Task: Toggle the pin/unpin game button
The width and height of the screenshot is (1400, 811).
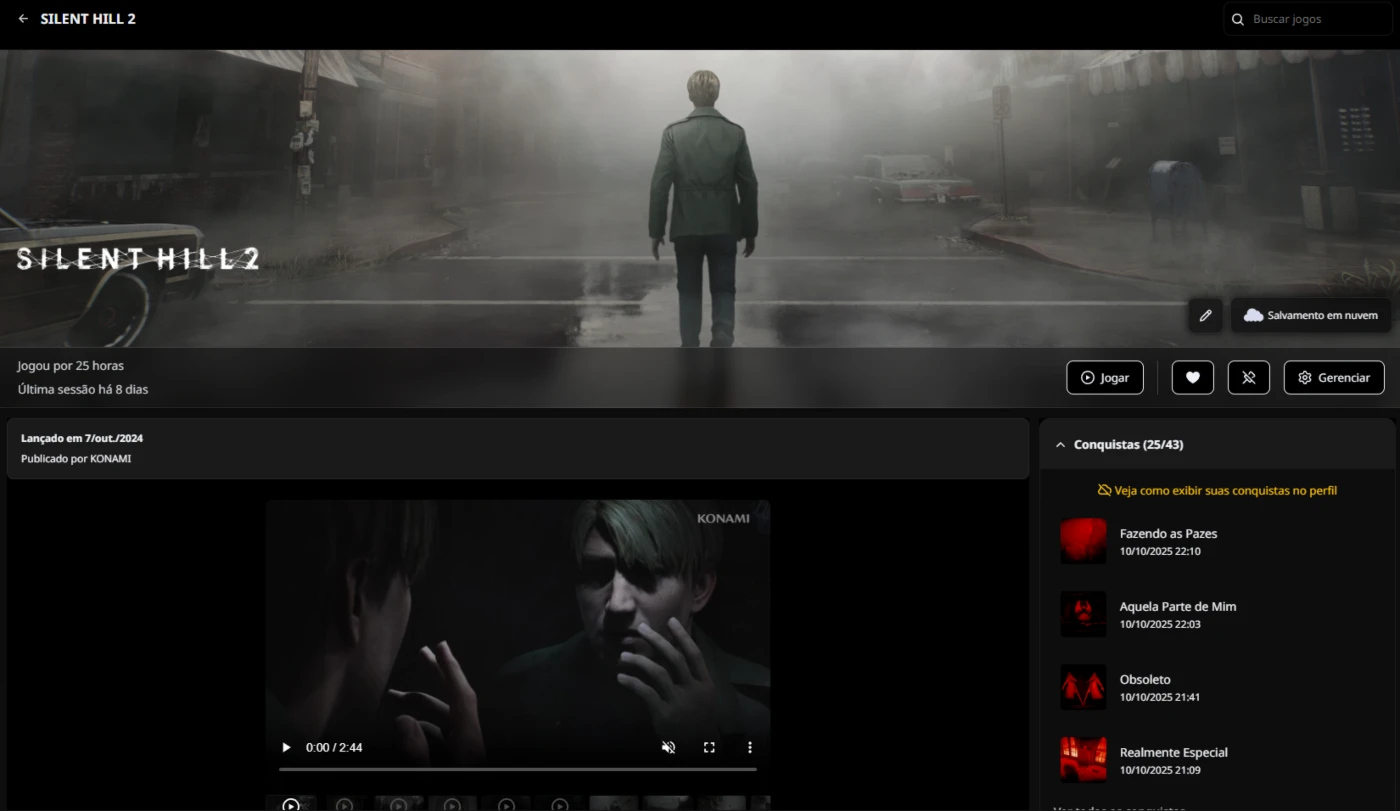Action: tap(1248, 378)
